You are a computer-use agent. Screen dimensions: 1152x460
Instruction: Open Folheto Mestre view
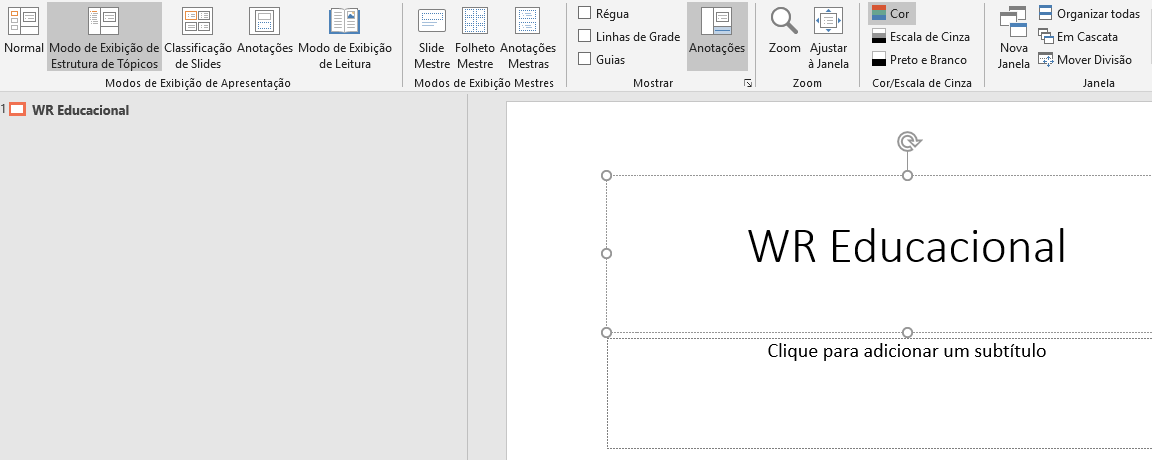pyautogui.click(x=475, y=36)
